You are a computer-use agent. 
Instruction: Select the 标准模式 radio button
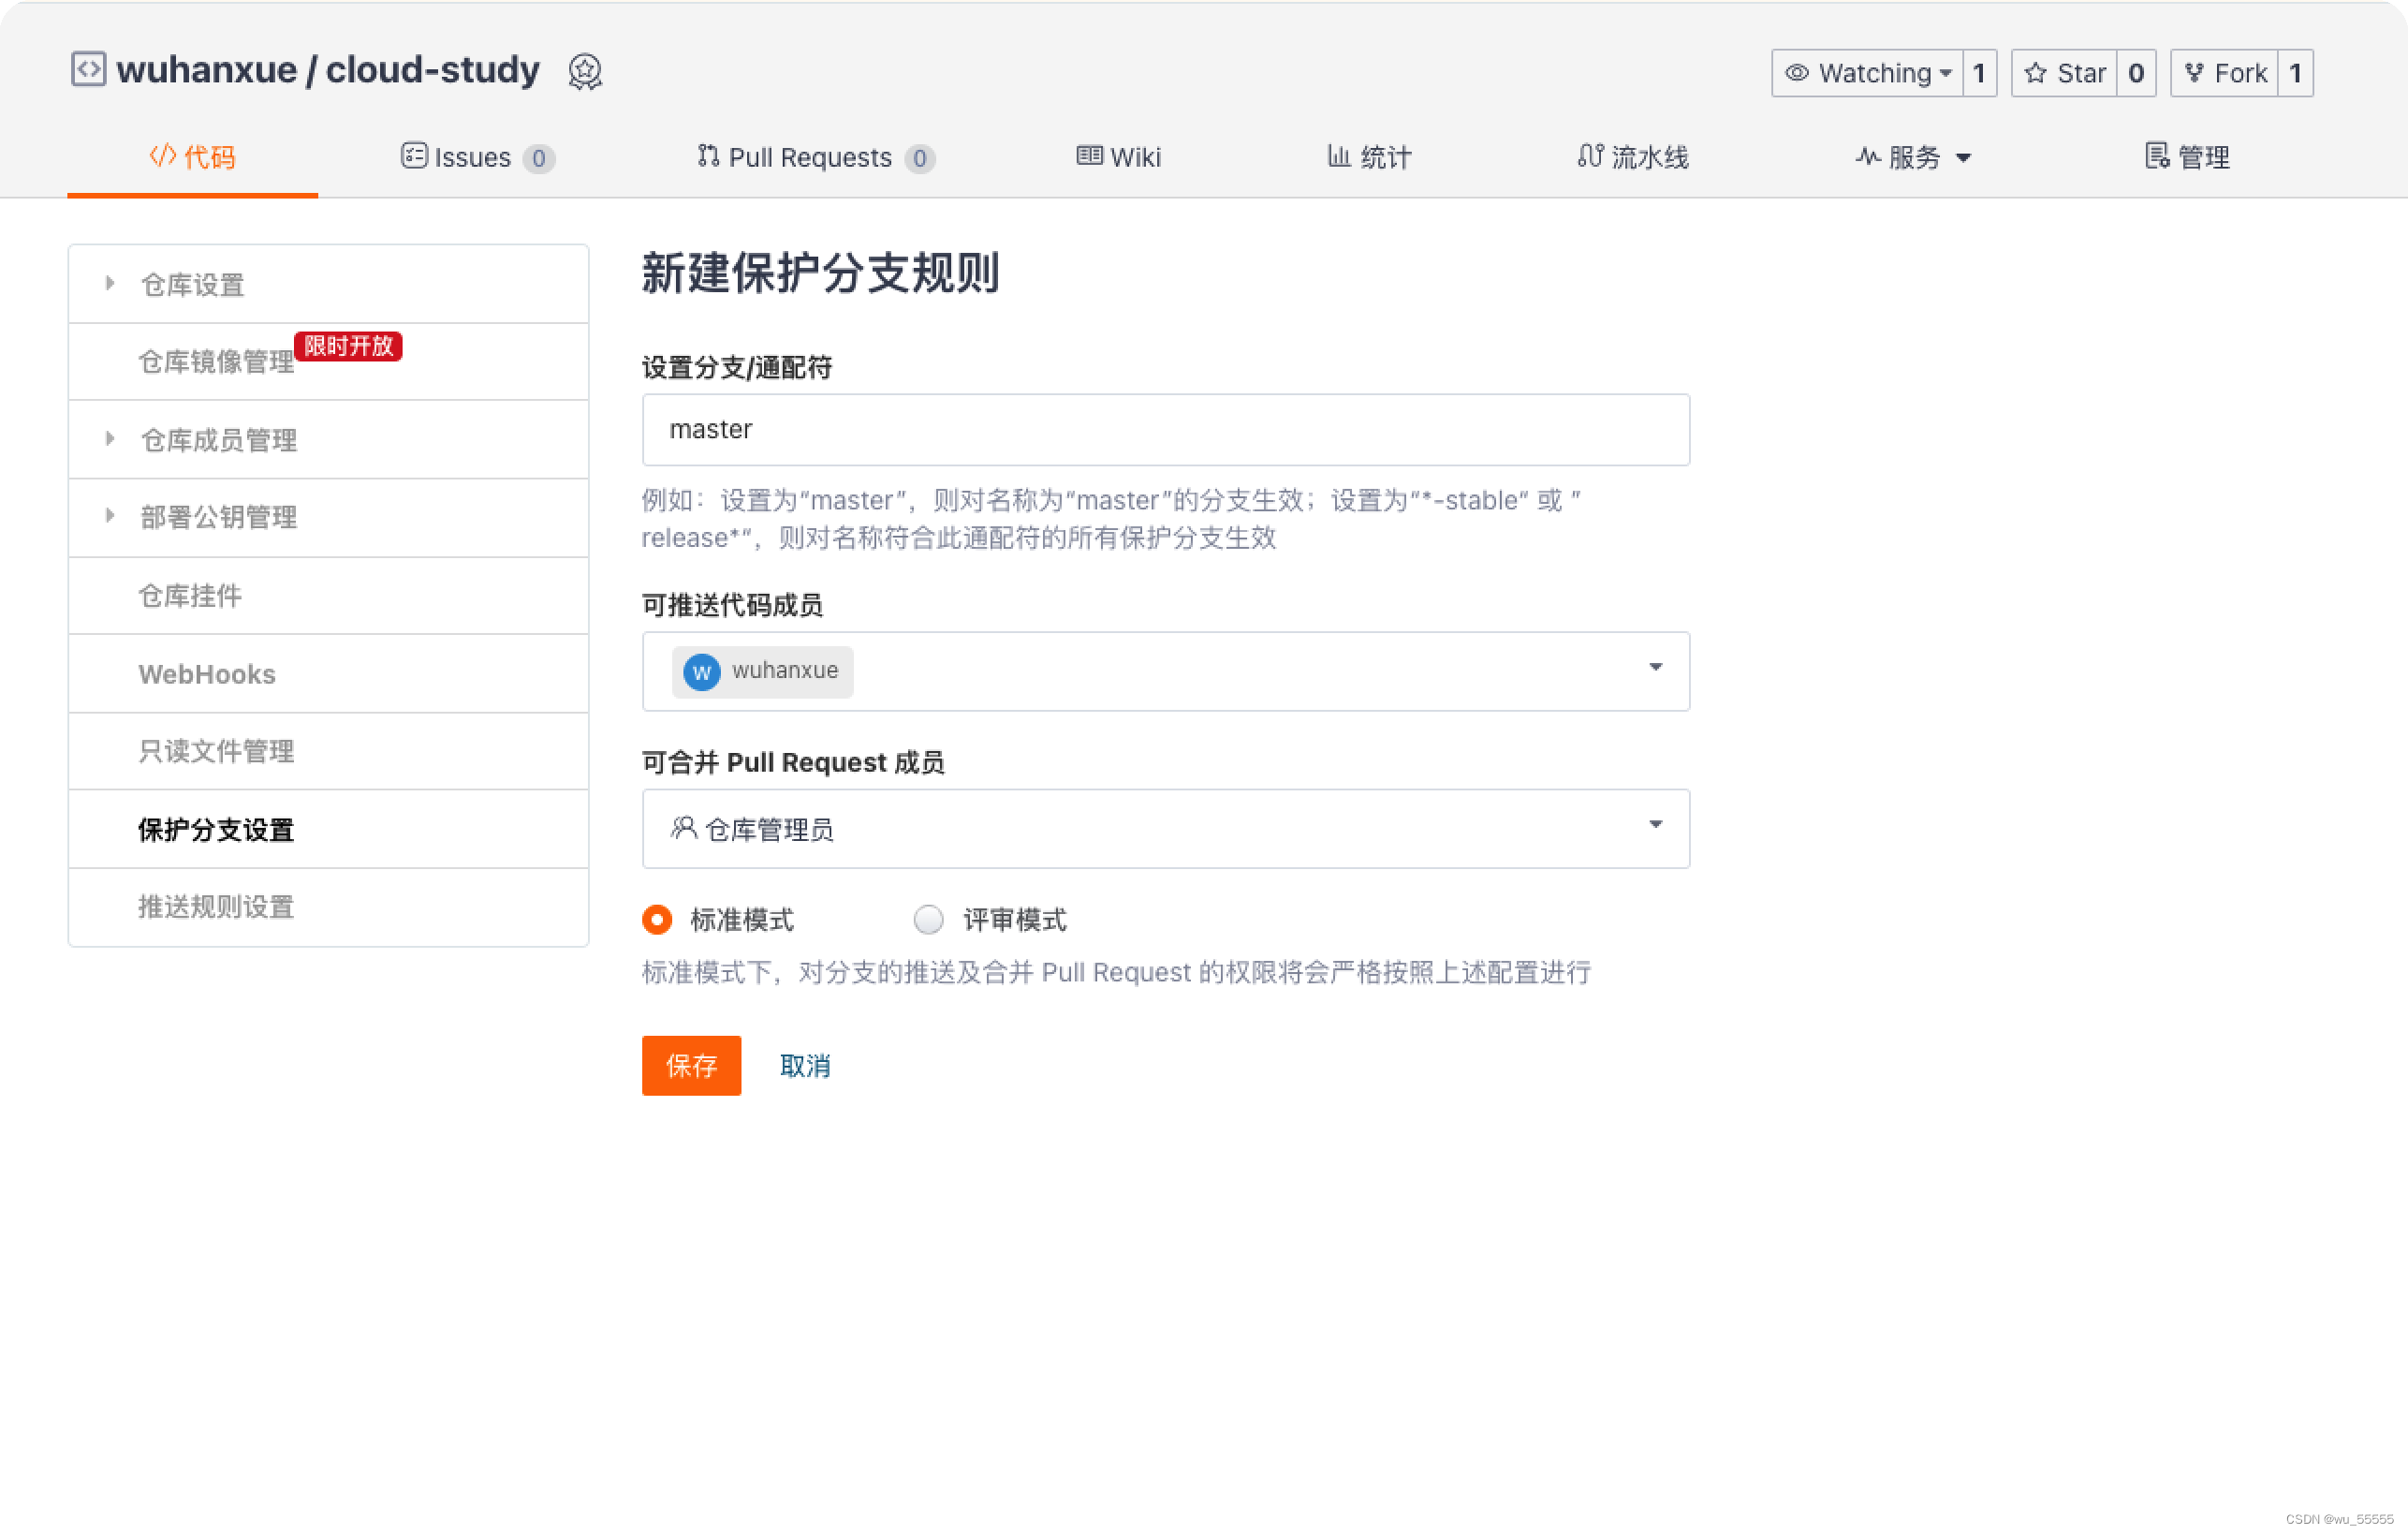point(657,919)
